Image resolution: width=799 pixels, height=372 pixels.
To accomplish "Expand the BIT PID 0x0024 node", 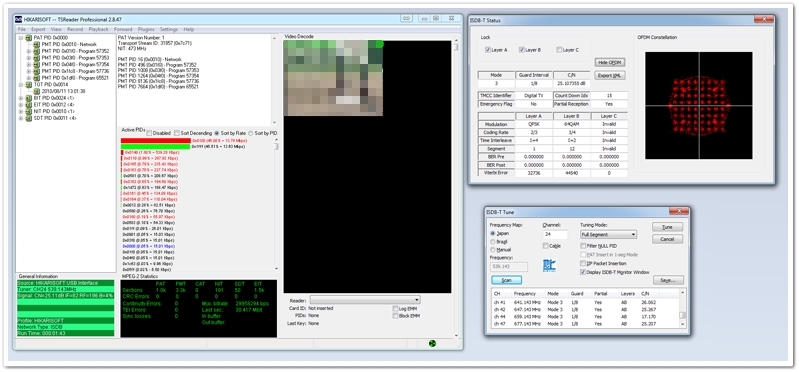I will (x=21, y=98).
